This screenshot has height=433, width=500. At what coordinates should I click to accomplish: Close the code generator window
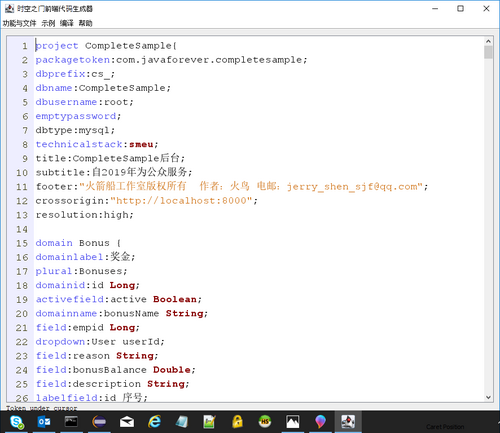tap(486, 9)
